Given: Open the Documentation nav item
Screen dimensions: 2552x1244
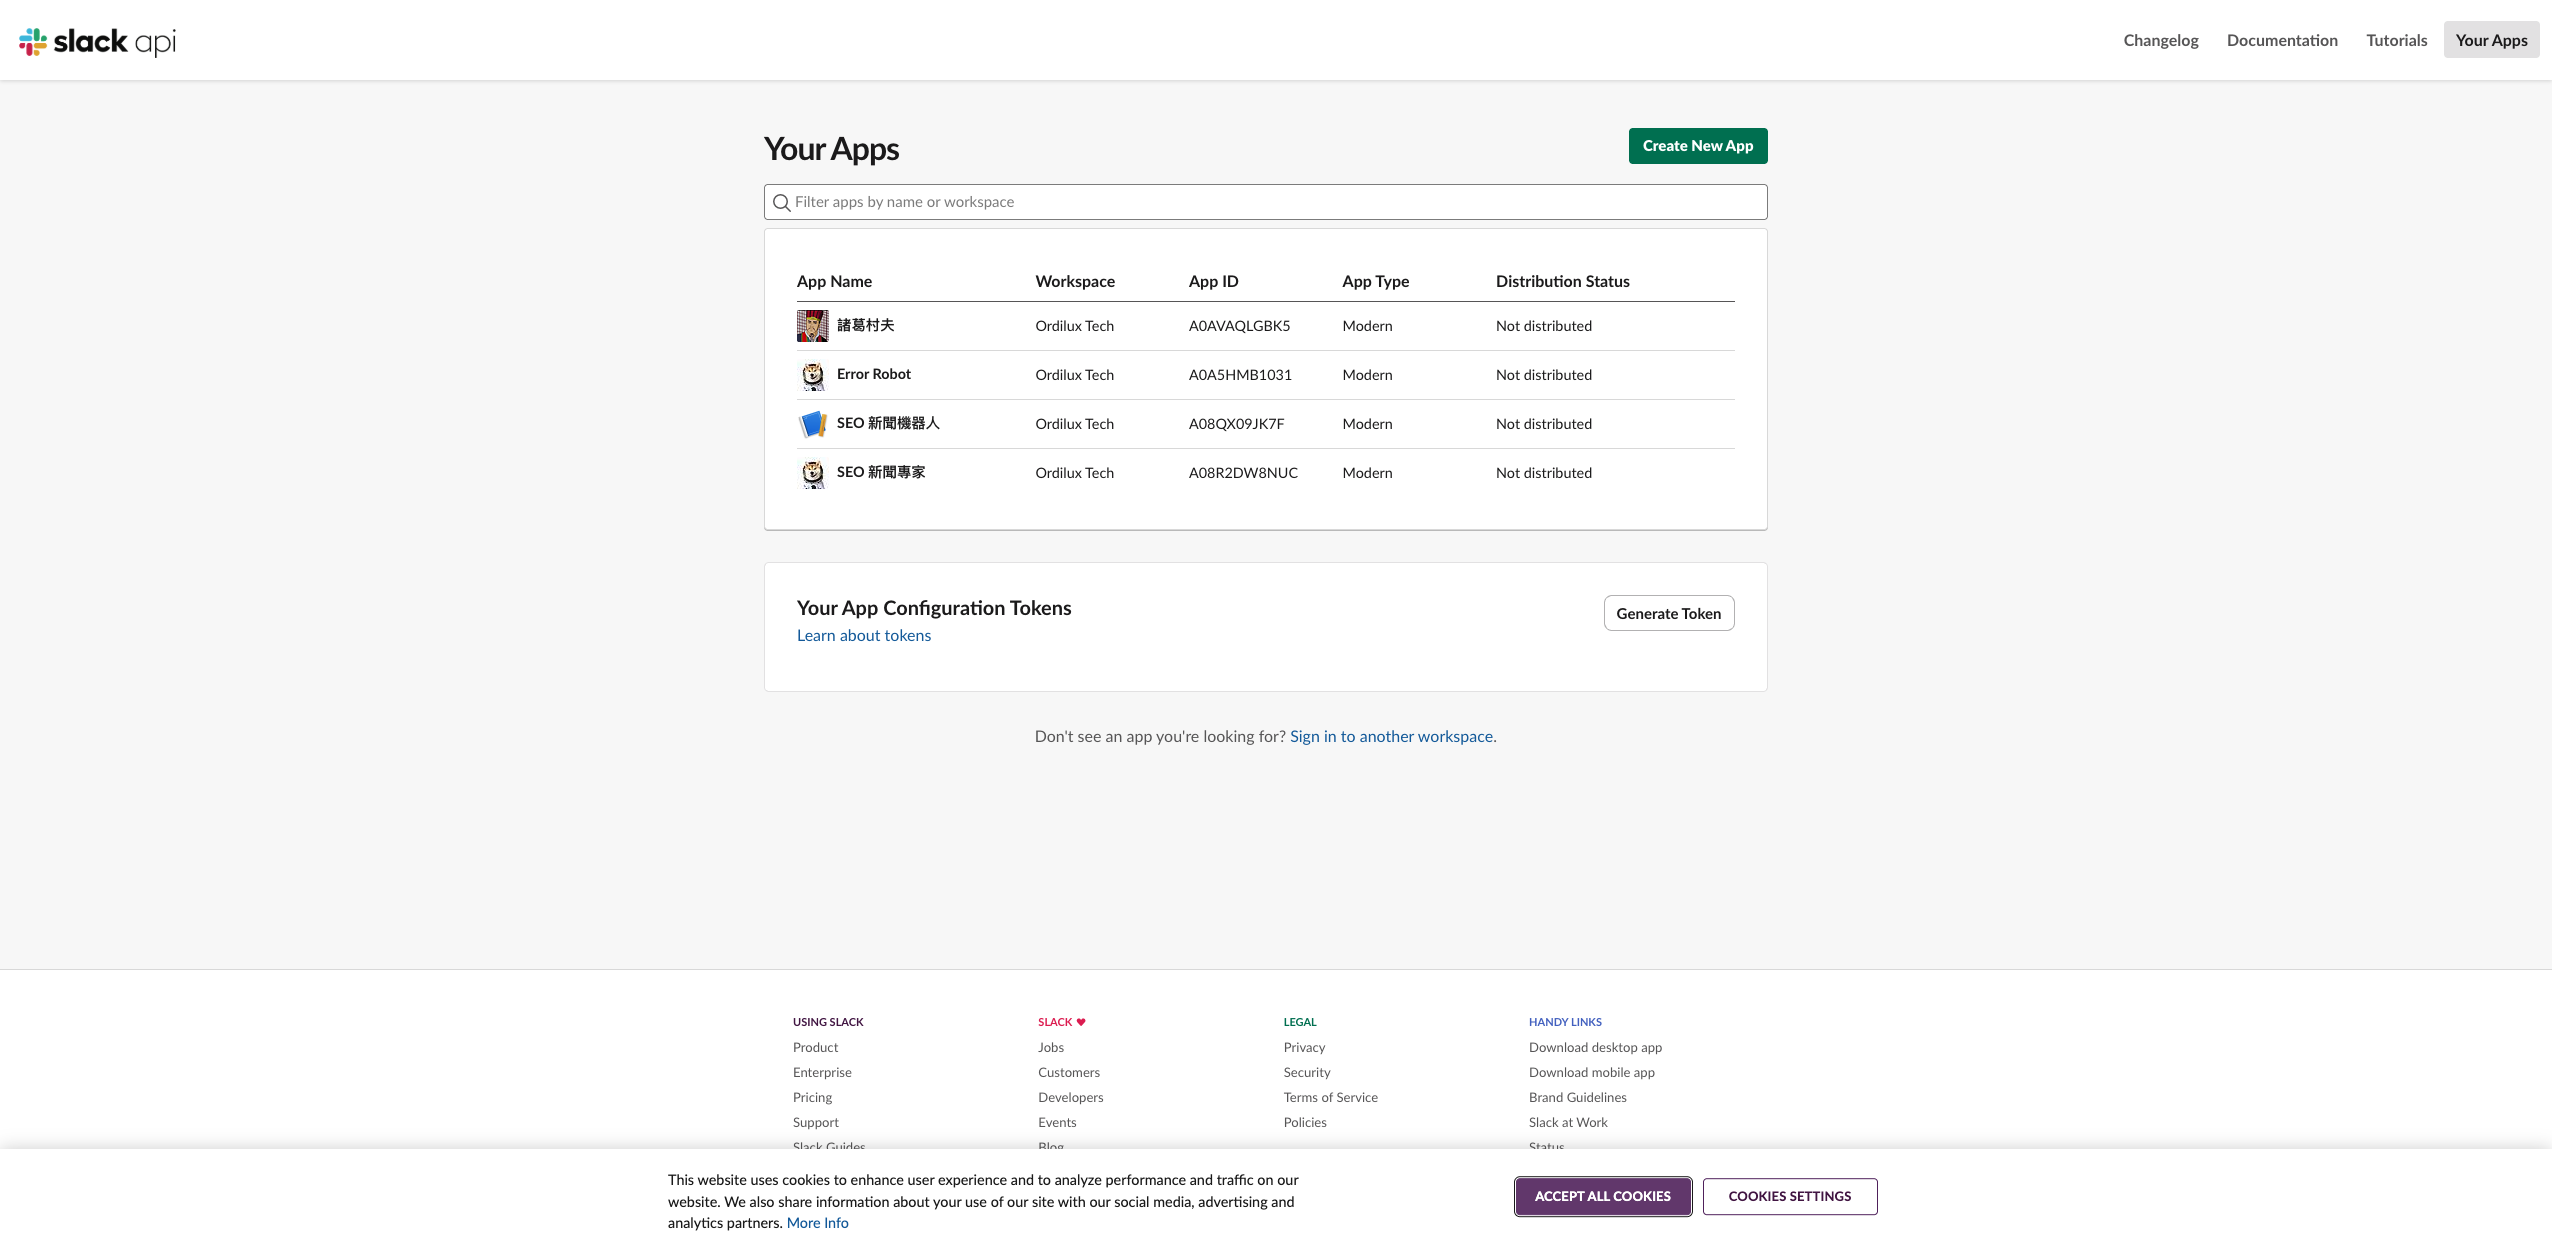Looking at the screenshot, I should coord(2282,40).
